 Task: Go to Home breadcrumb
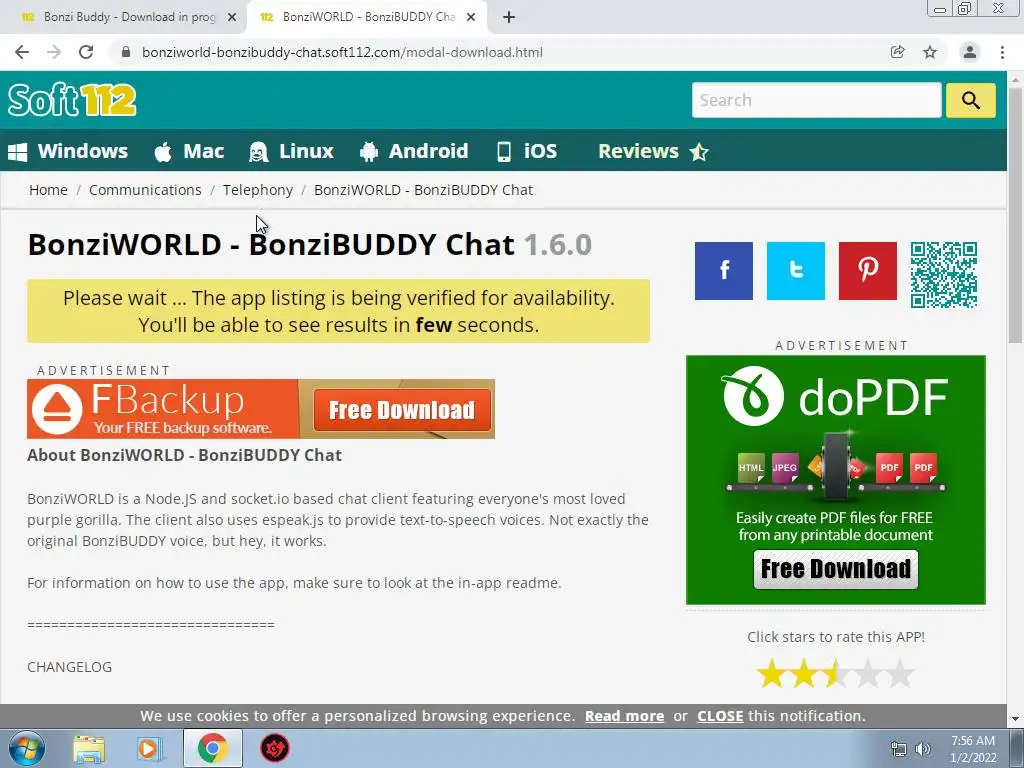click(48, 190)
